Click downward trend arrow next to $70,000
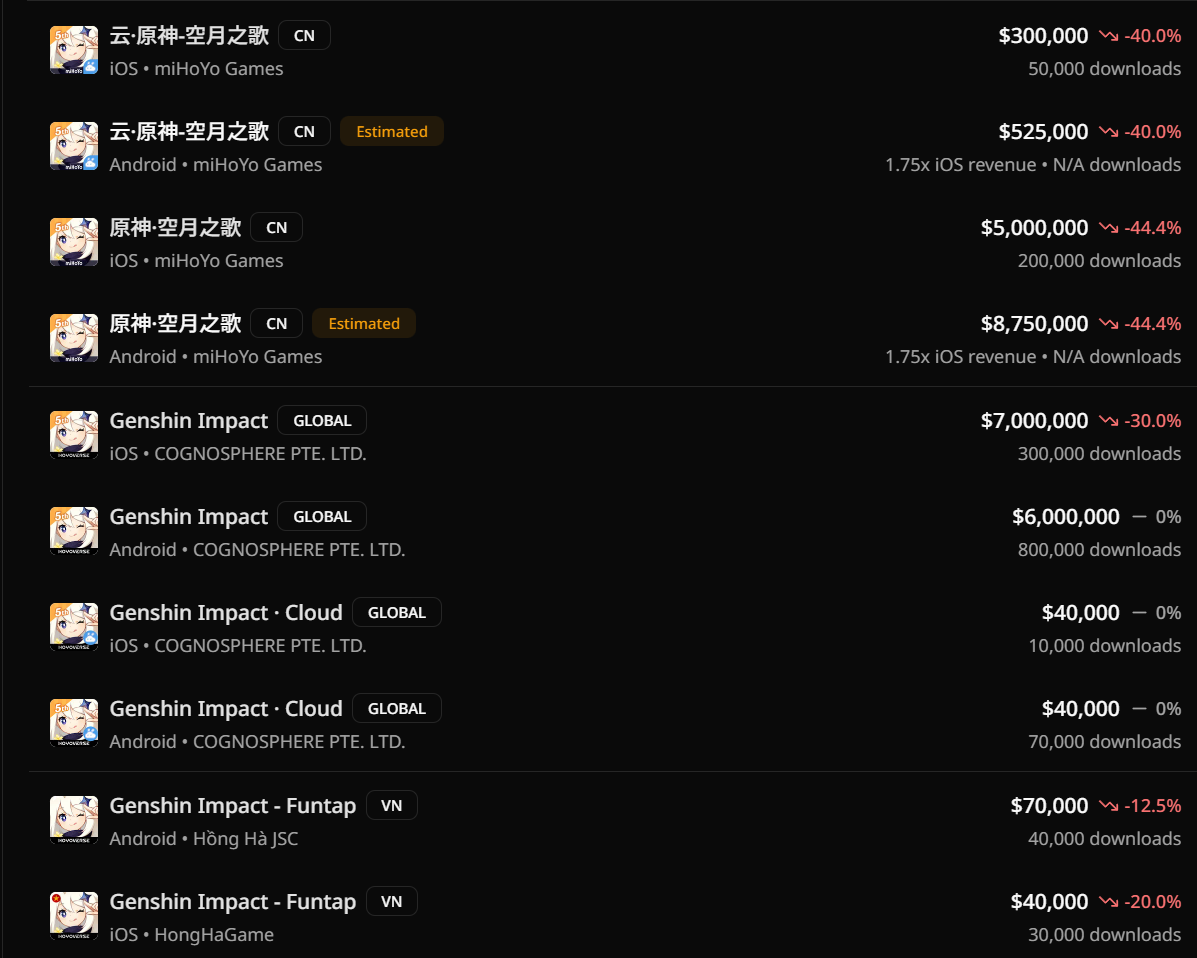The height and width of the screenshot is (958, 1197). pyautogui.click(x=1108, y=806)
